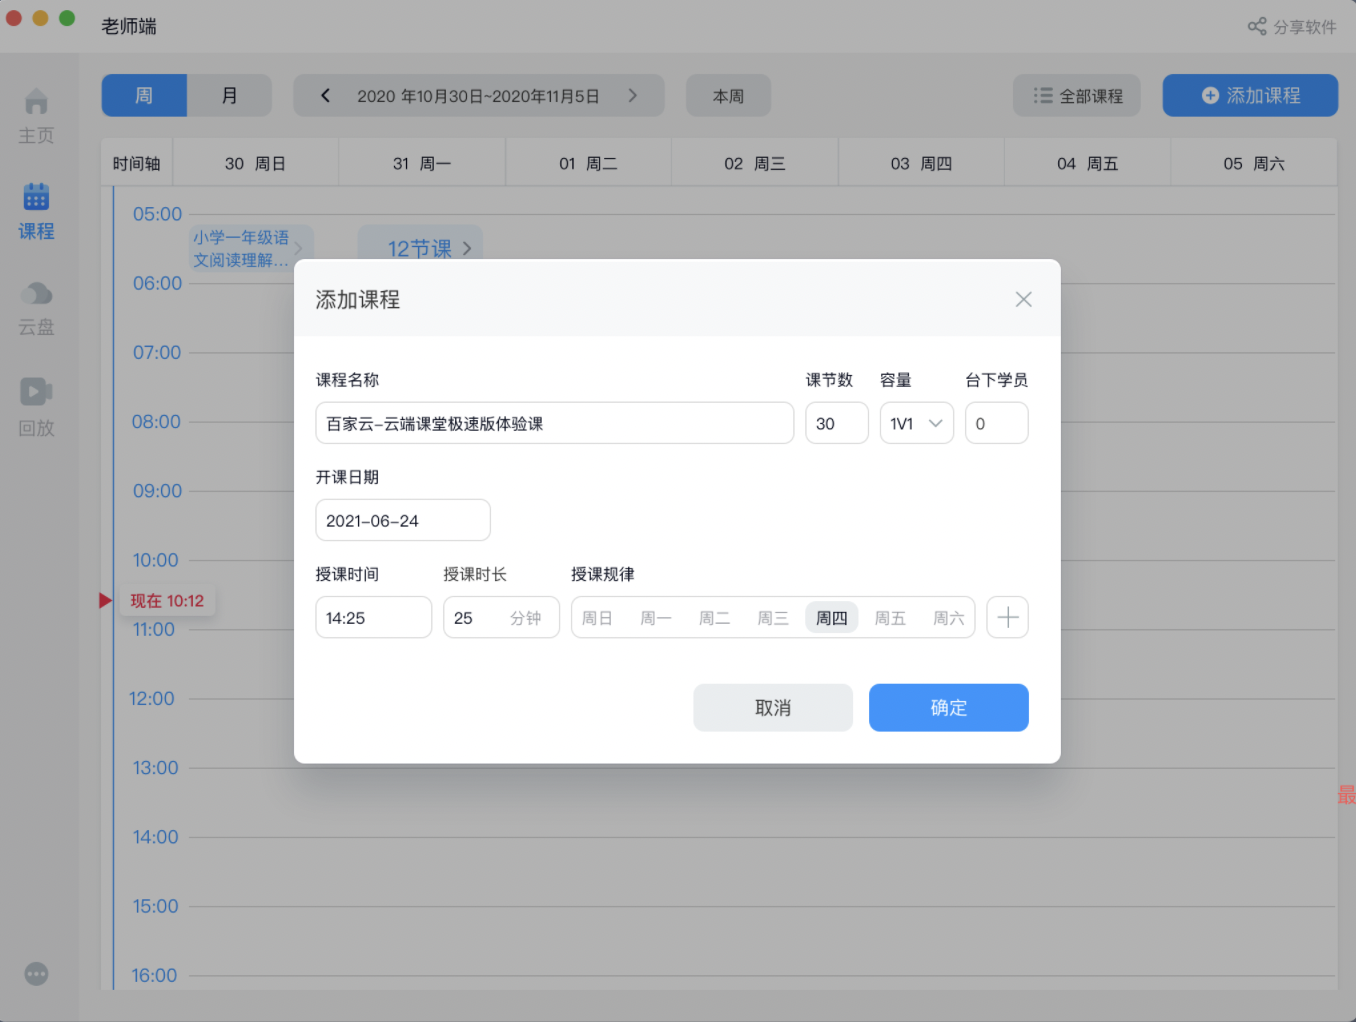Click the 03 周四 column header
Viewport: 1356px width, 1022px height.
921,163
